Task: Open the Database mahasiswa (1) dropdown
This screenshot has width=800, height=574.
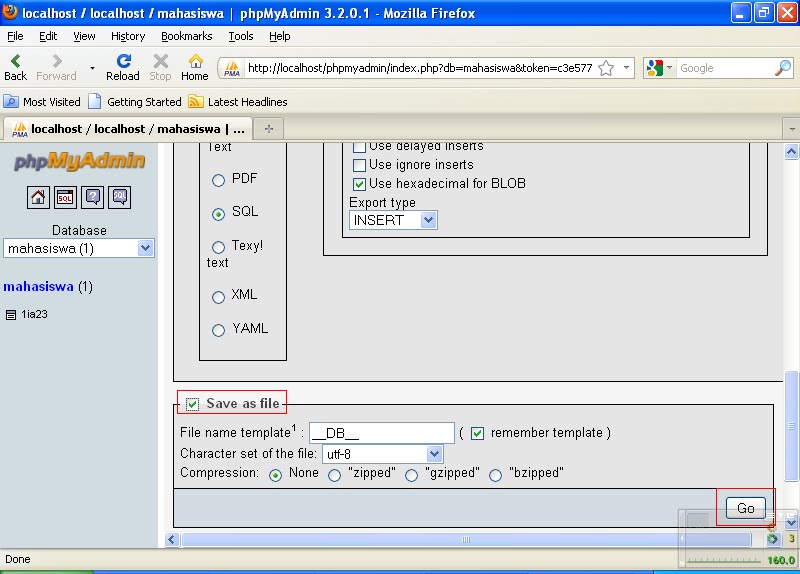Action: 79,248
